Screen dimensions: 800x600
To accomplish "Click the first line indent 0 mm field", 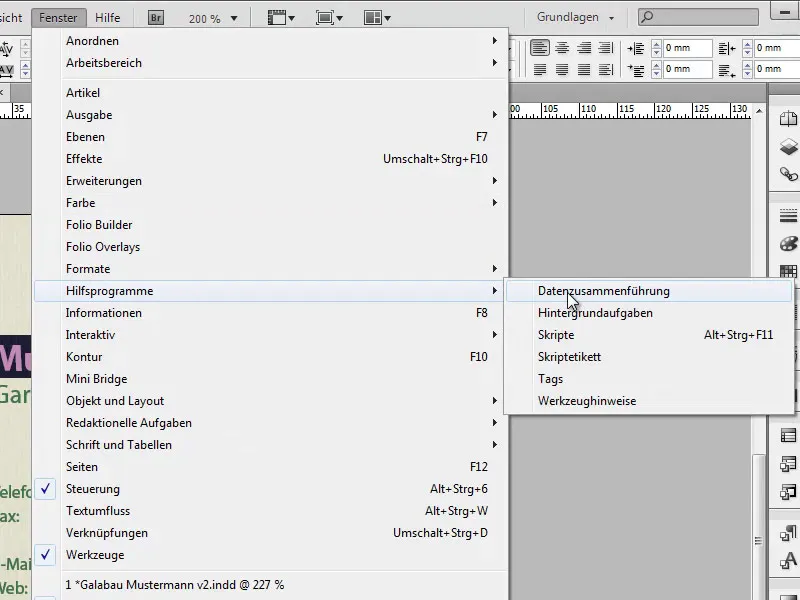I will pyautogui.click(x=687, y=69).
